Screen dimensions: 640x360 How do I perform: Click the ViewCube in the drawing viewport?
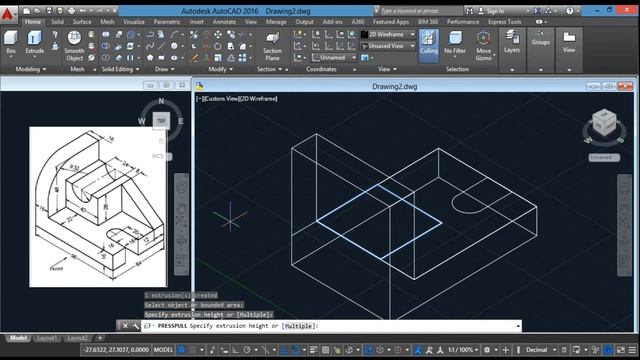[x=604, y=122]
